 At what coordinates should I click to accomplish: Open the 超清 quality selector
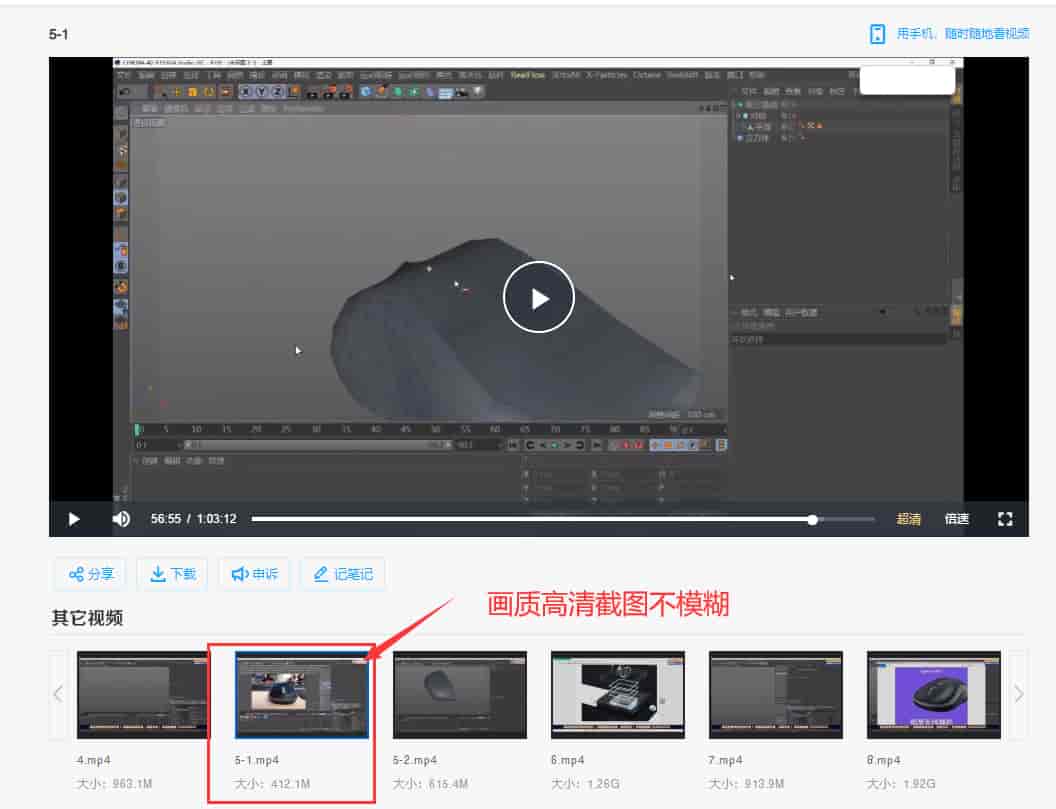click(x=908, y=519)
